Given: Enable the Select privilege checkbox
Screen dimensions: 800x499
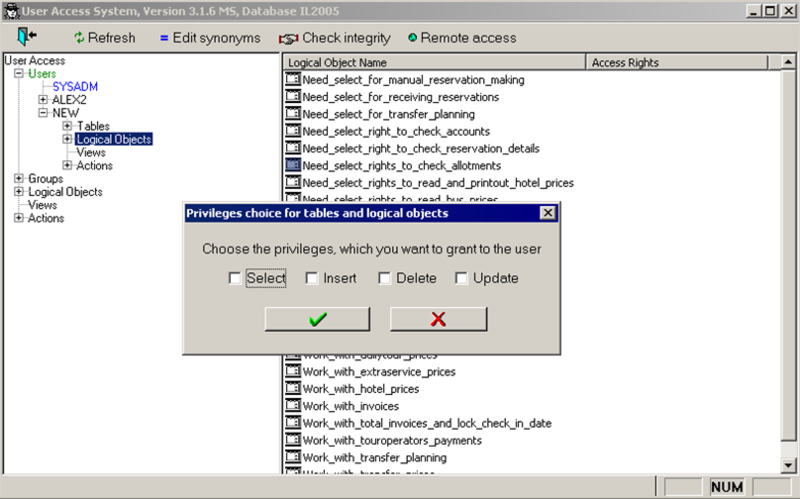Looking at the screenshot, I should (x=235, y=278).
